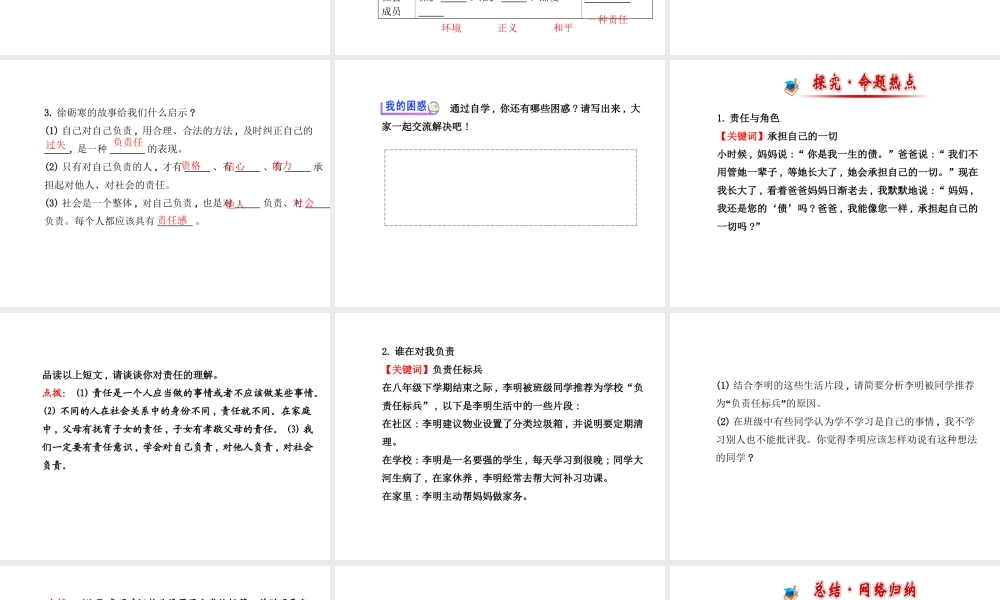This screenshot has width=1000, height=600.
Task: Click the 我的困惑 label
Action: point(406,106)
